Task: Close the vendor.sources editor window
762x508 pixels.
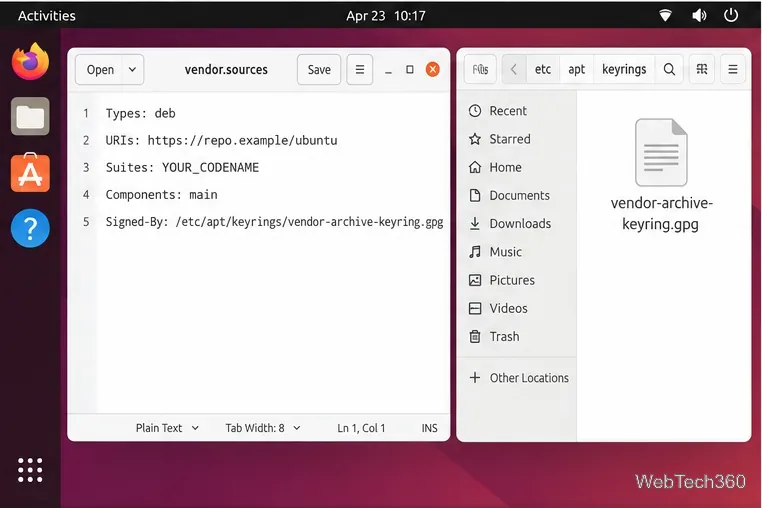Action: coord(433,70)
